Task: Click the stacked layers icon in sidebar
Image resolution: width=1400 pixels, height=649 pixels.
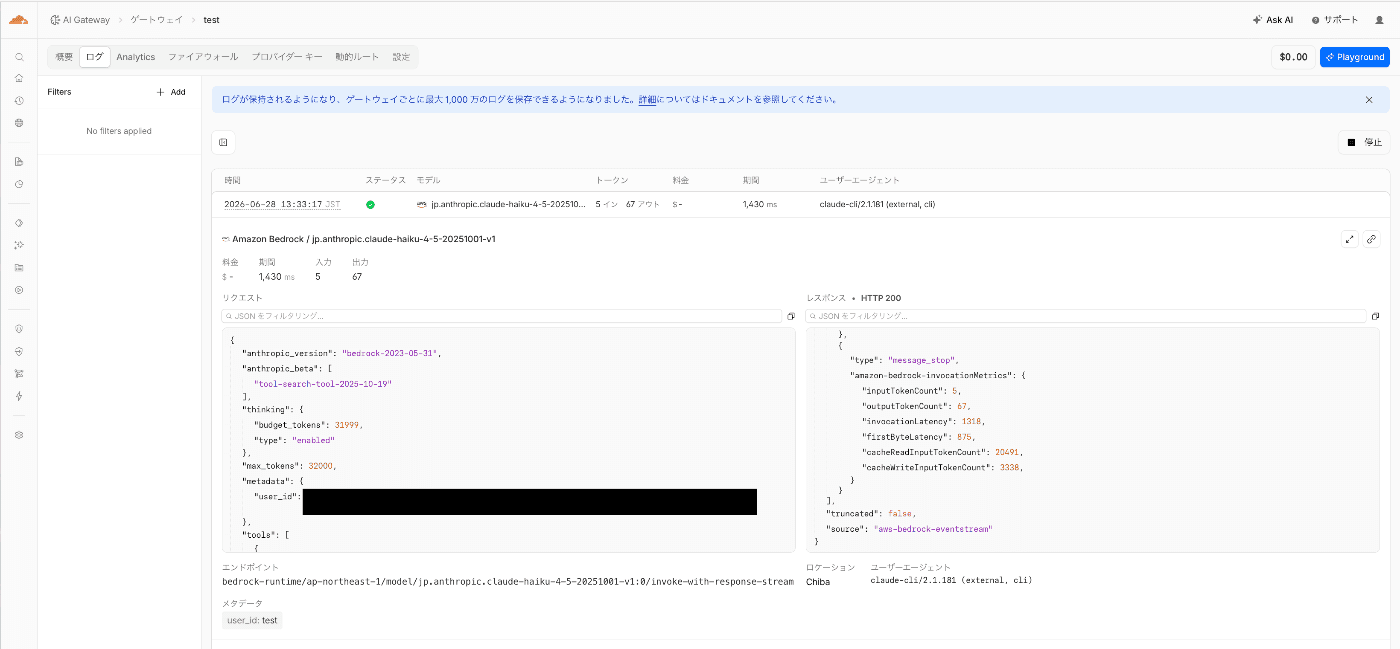Action: point(19,435)
